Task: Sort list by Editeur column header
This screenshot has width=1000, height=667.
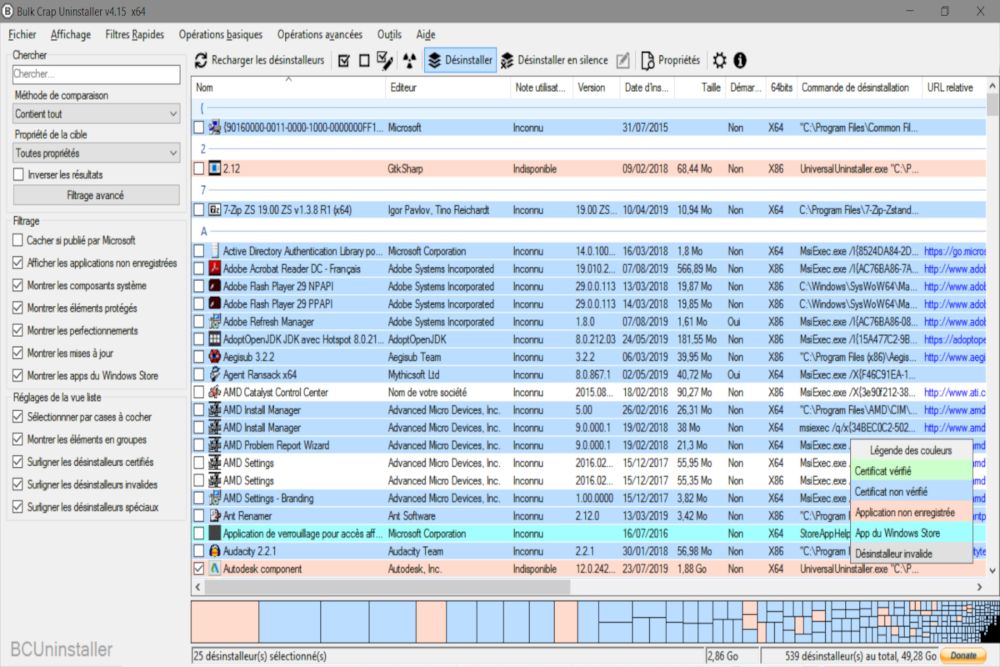Action: (448, 87)
